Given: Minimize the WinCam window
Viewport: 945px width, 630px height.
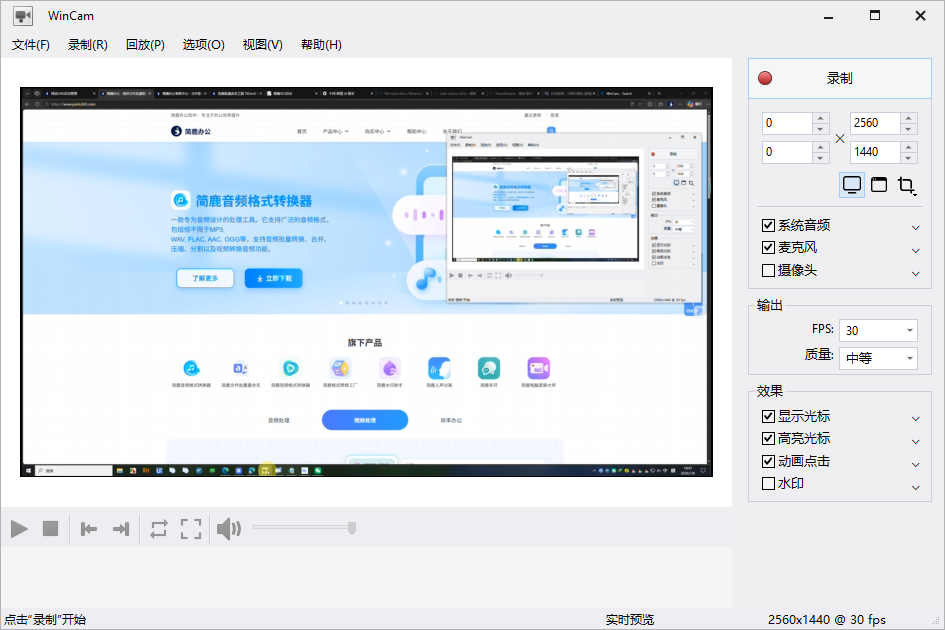Looking at the screenshot, I should click(x=829, y=16).
